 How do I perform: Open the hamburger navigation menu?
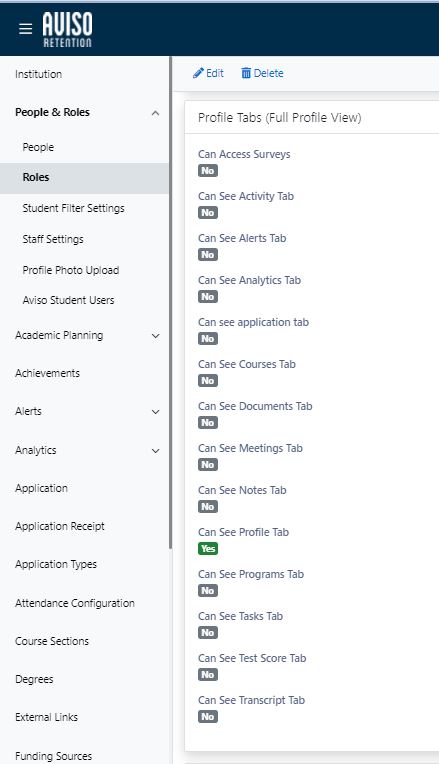click(x=25, y=29)
